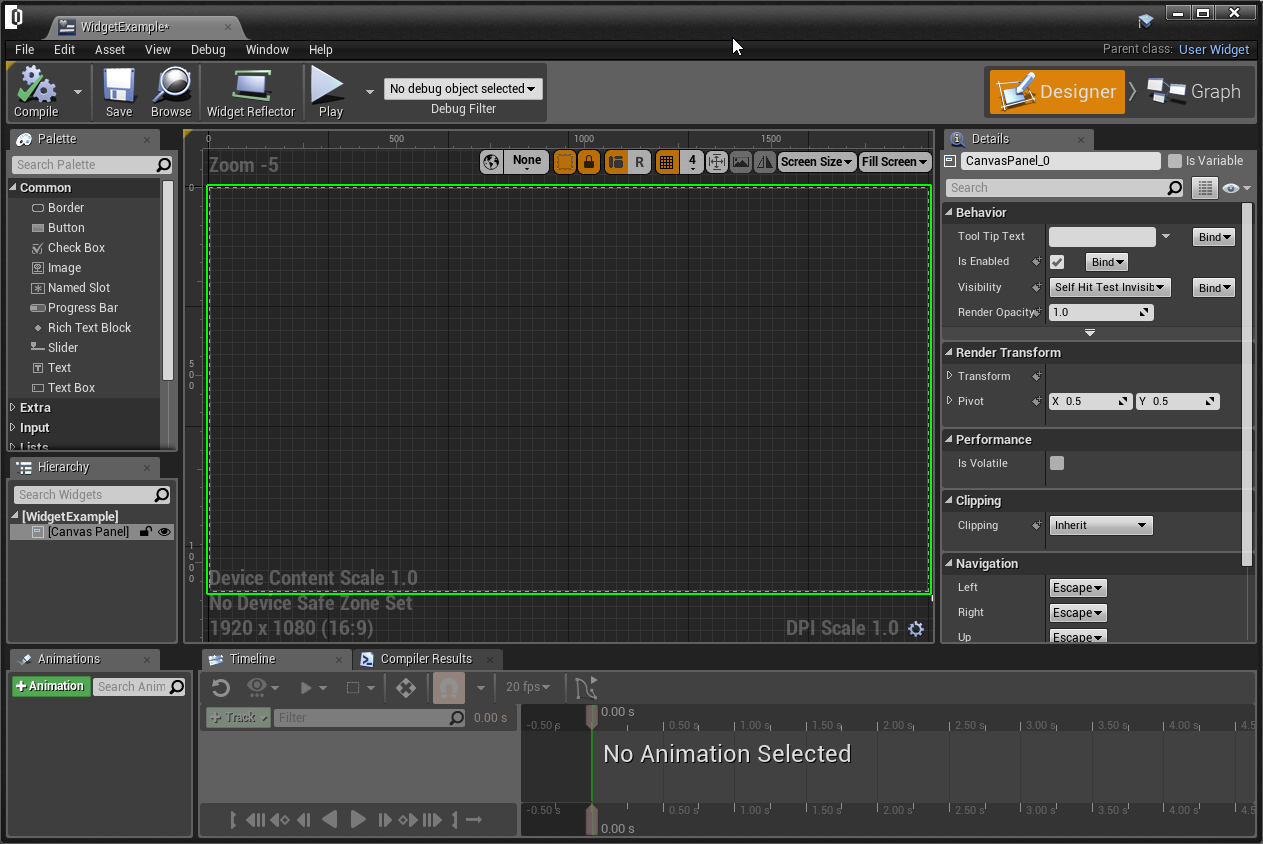Open Browse to find asset
Image resolution: width=1263 pixels, height=844 pixels.
tap(171, 86)
